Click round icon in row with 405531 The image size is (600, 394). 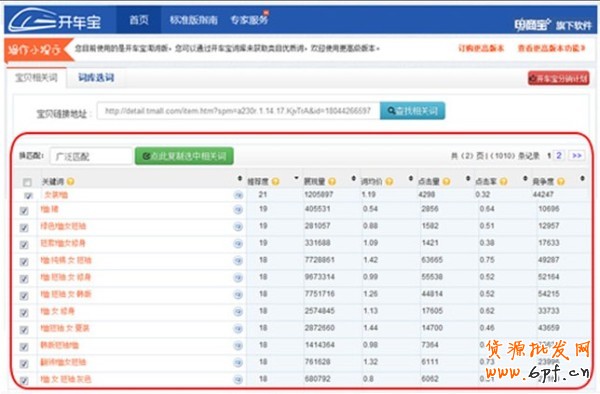pos(238,209)
